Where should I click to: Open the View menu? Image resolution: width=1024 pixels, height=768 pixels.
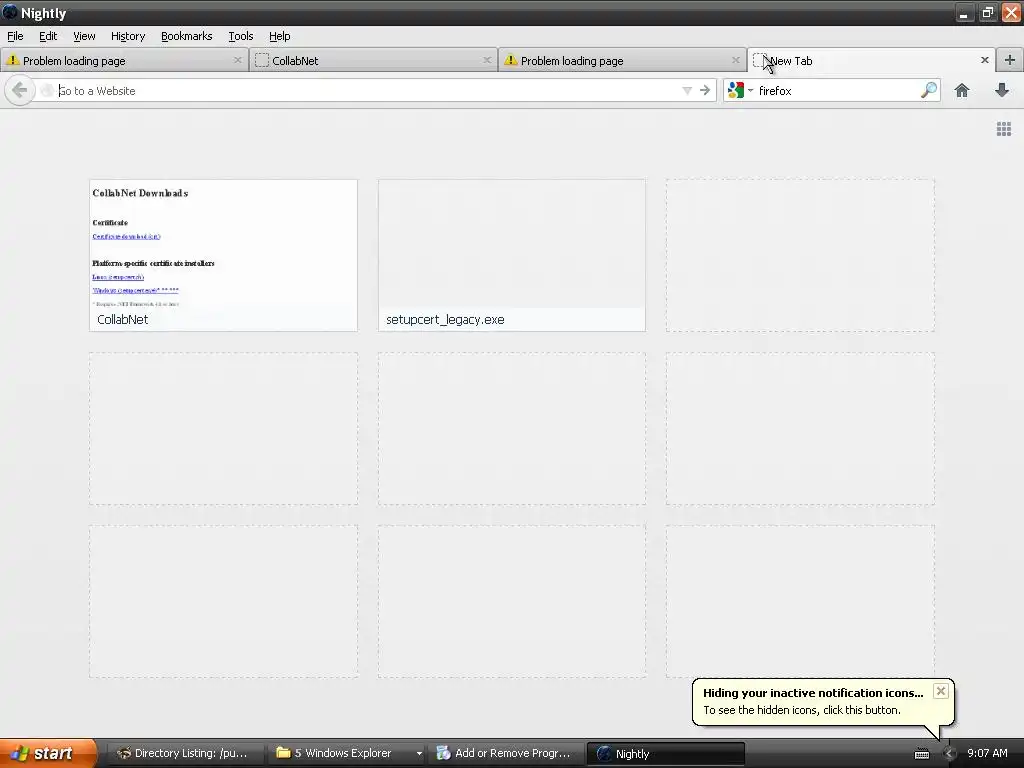coord(84,36)
